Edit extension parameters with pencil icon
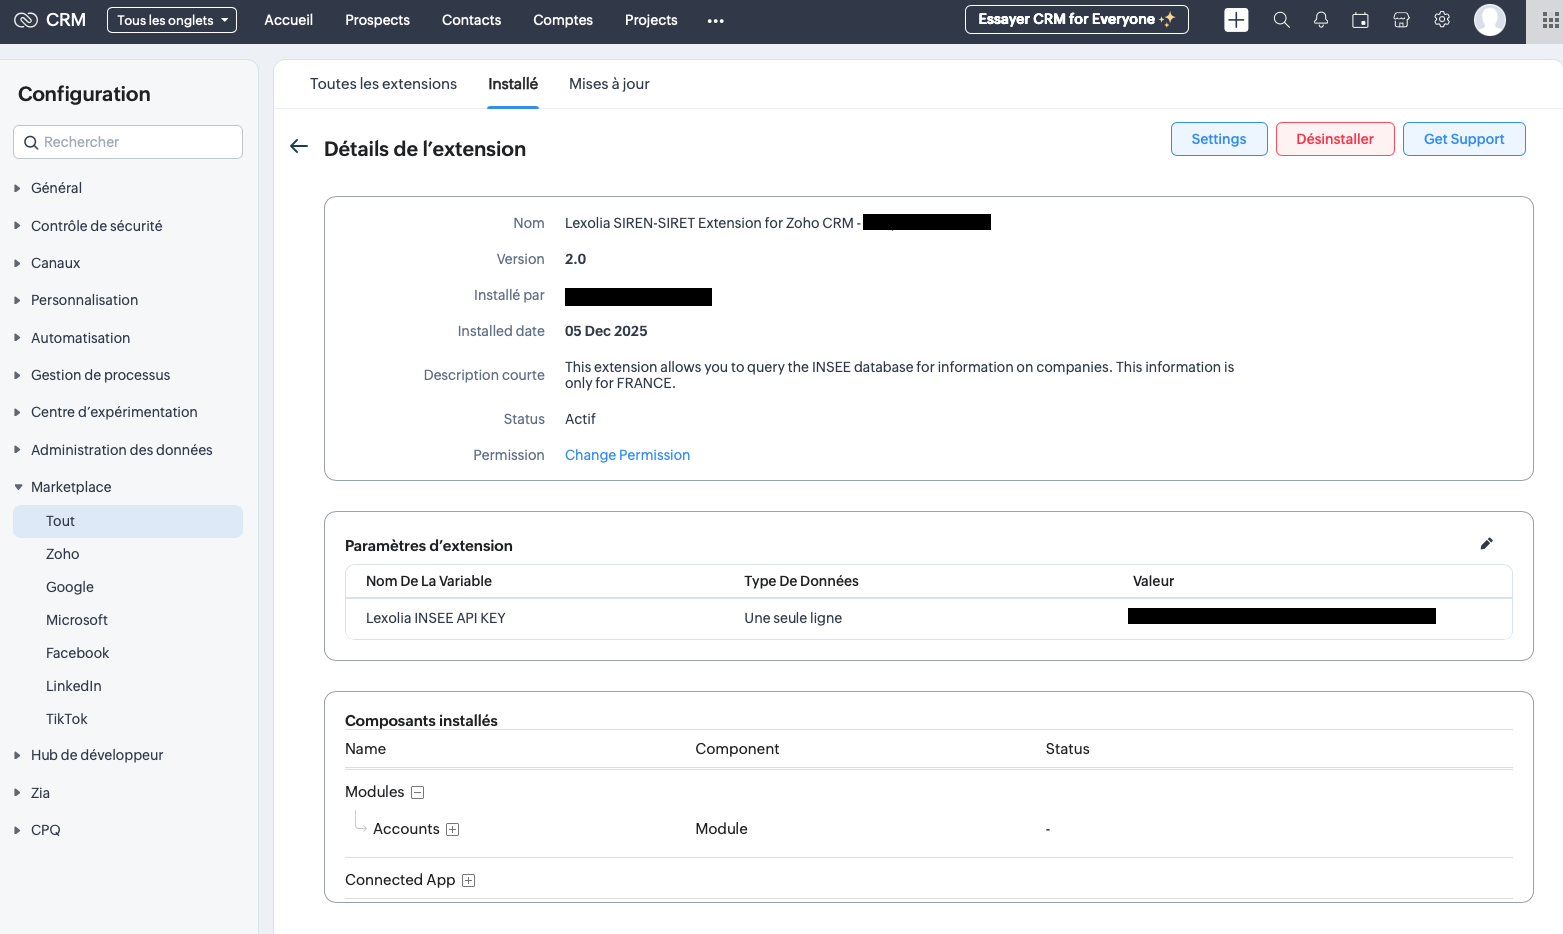The width and height of the screenshot is (1563, 934). (x=1486, y=544)
